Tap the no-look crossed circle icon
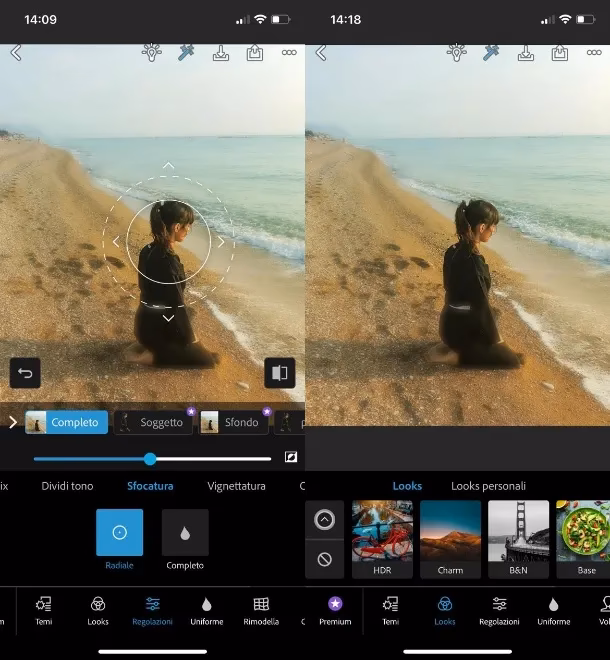The width and height of the screenshot is (610, 660). point(324,560)
